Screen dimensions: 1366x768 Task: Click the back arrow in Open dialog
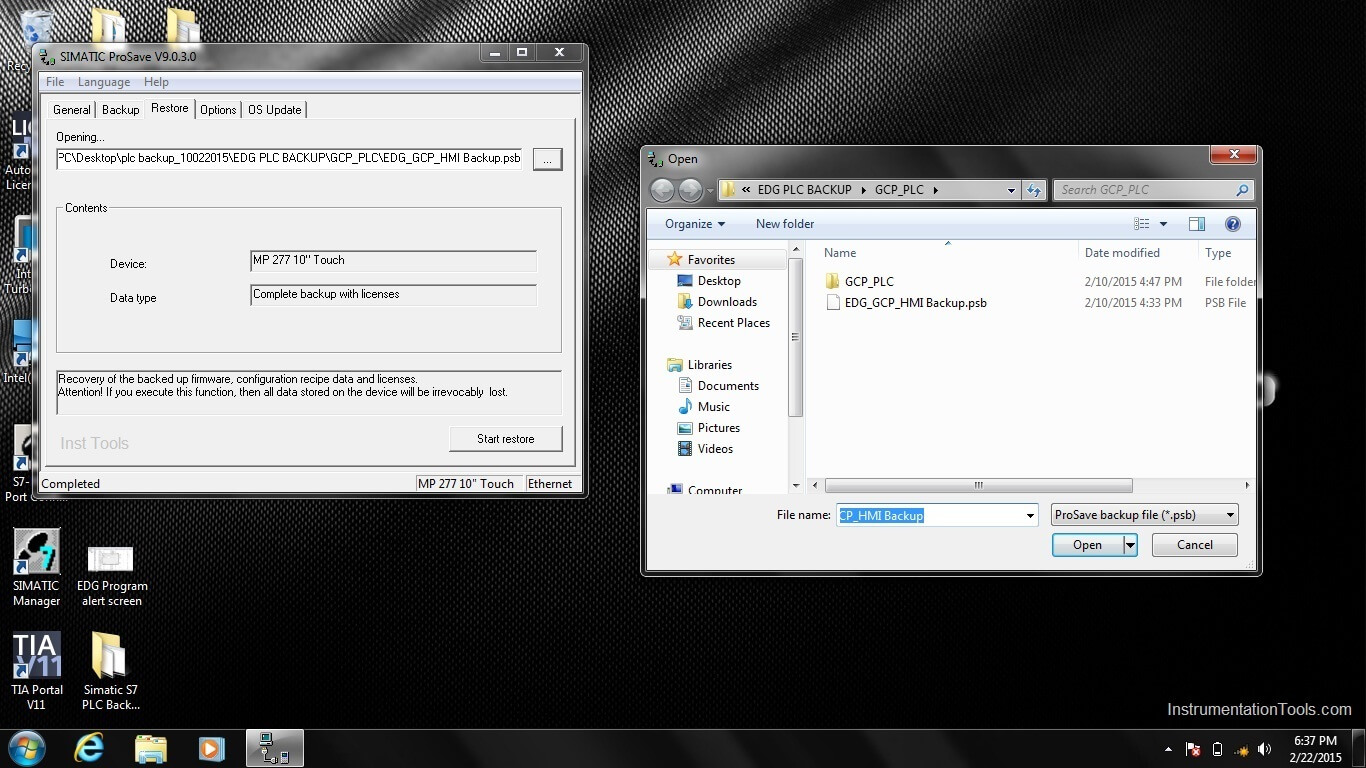662,190
